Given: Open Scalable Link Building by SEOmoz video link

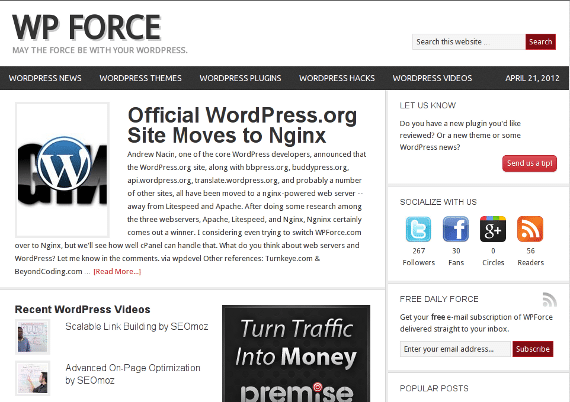Looking at the screenshot, I should tap(137, 326).
